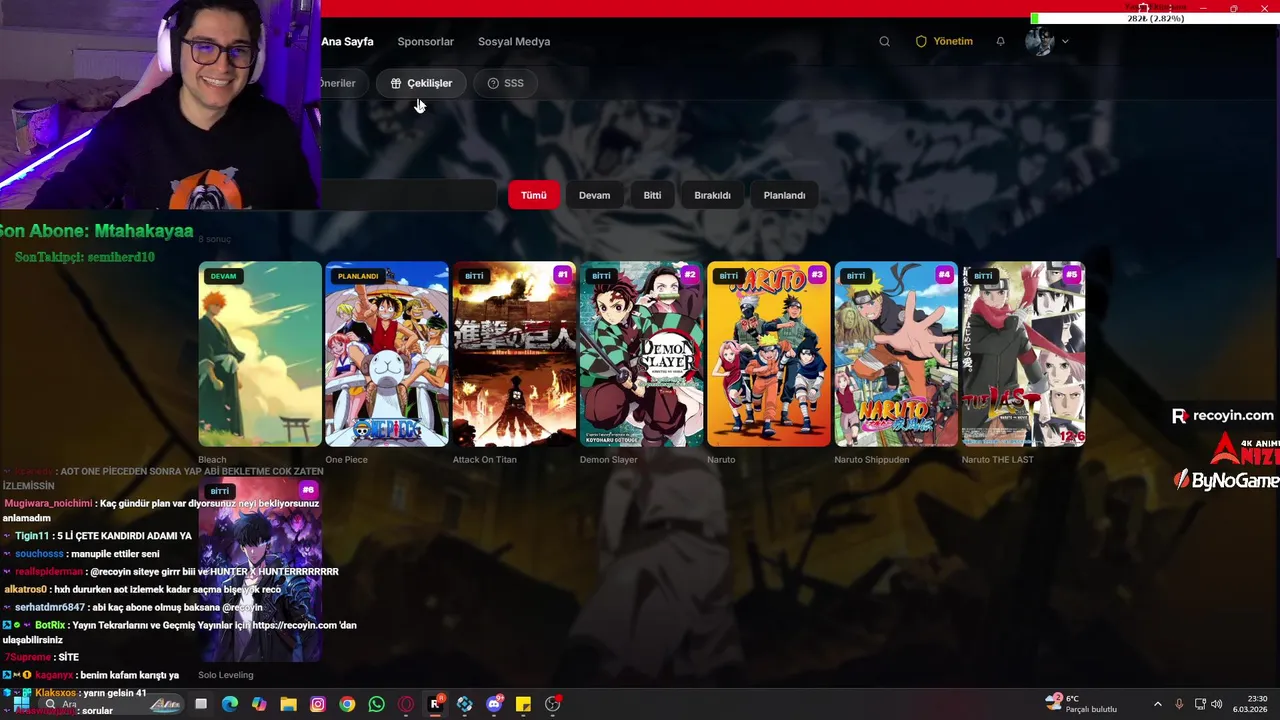This screenshot has height=720, width=1280.
Task: Click the "Naruto THE LAST" title text
Action: pos(998,460)
